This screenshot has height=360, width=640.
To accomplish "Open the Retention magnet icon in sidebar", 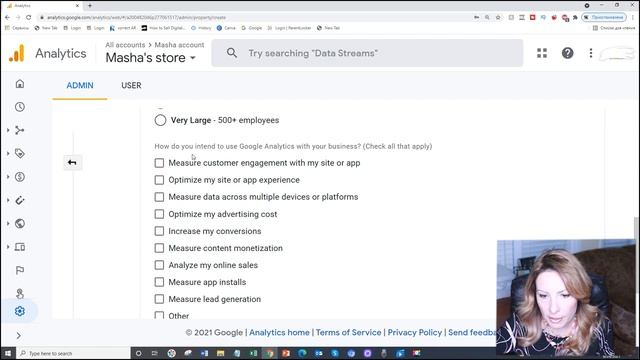I will pyautogui.click(x=20, y=200).
